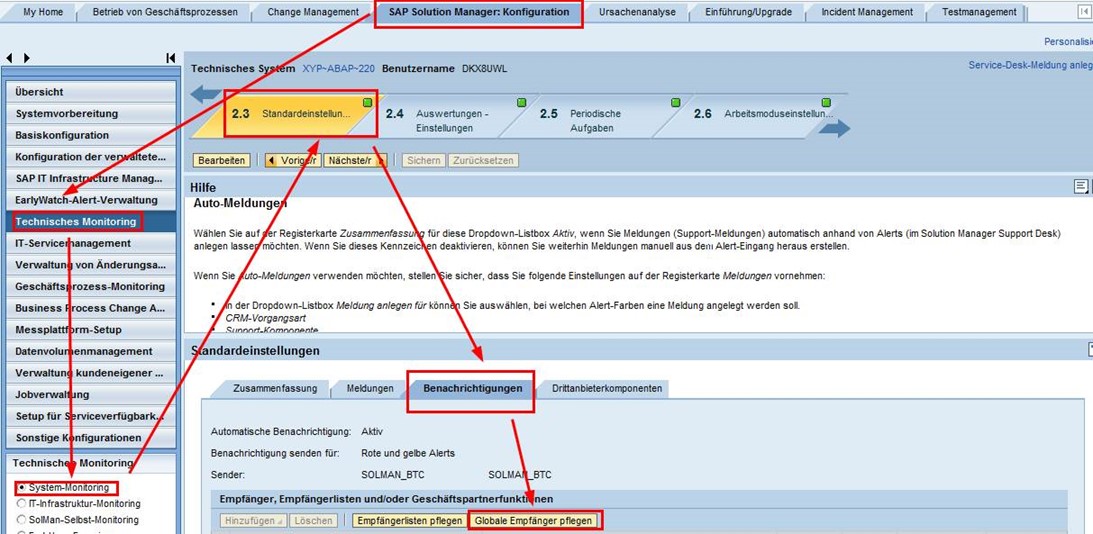Open Basiskonfiguration in the navigation list
The width and height of the screenshot is (1093, 534).
tap(91, 135)
